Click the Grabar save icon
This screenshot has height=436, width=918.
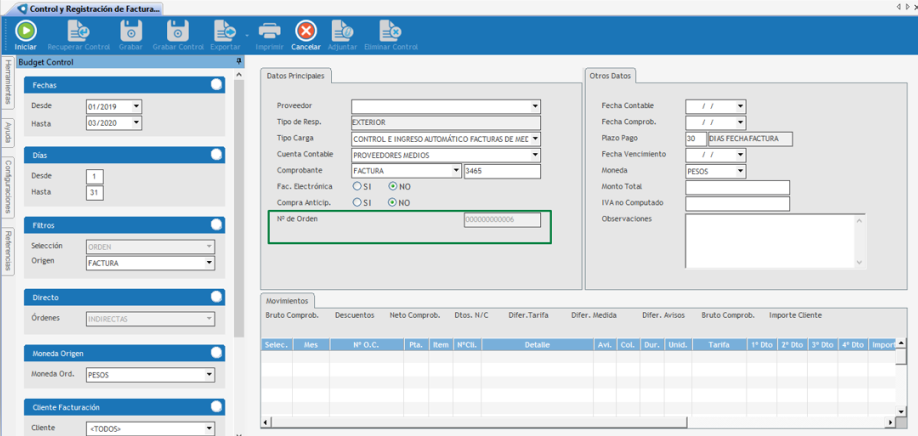[130, 31]
